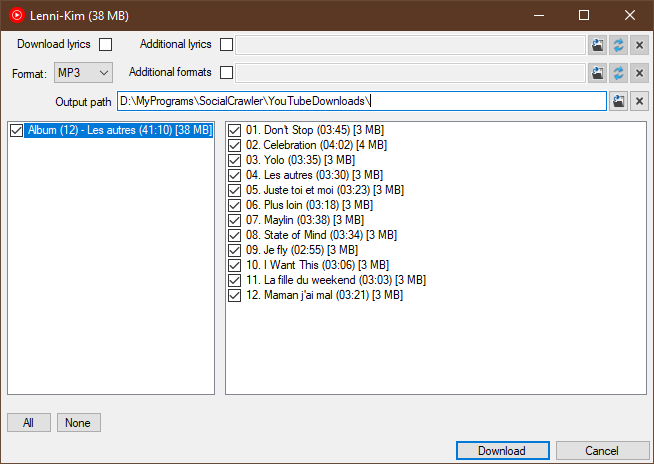Browse folder for Additional lyrics path
This screenshot has height=464, width=654.
(x=598, y=45)
